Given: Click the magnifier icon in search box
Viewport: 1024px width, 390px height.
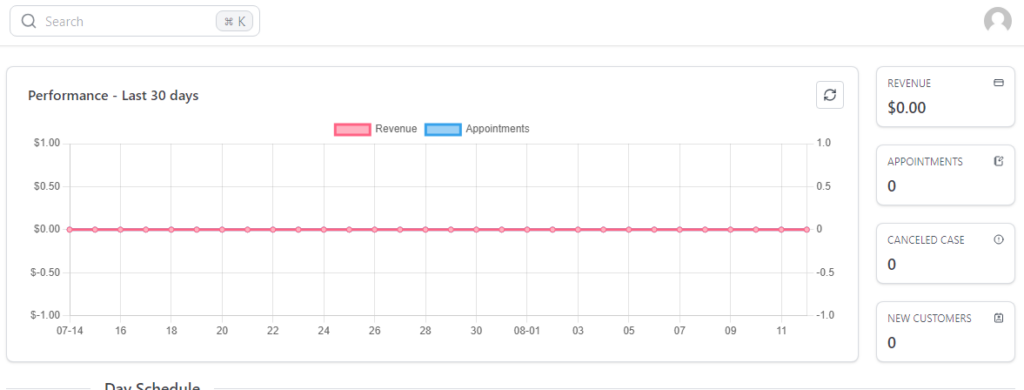Looking at the screenshot, I should (29, 22).
